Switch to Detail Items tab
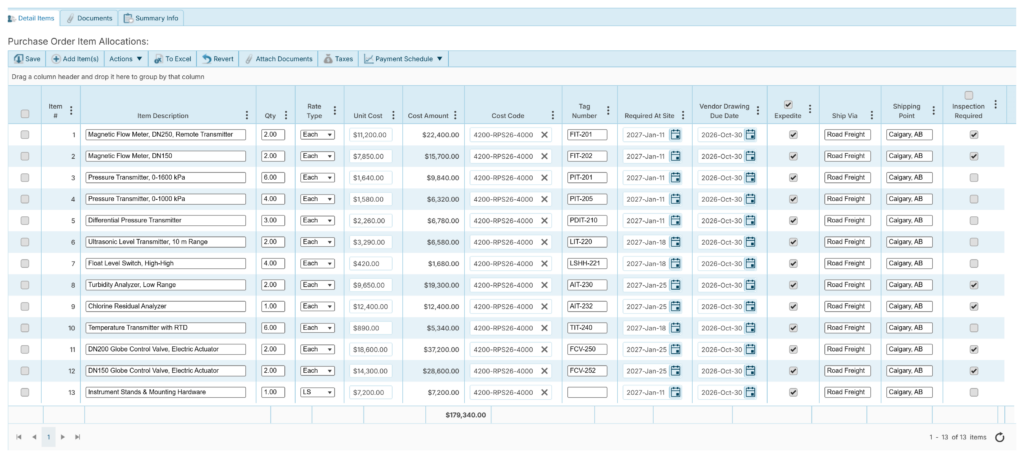This screenshot has height=458, width=1024. (31, 18)
